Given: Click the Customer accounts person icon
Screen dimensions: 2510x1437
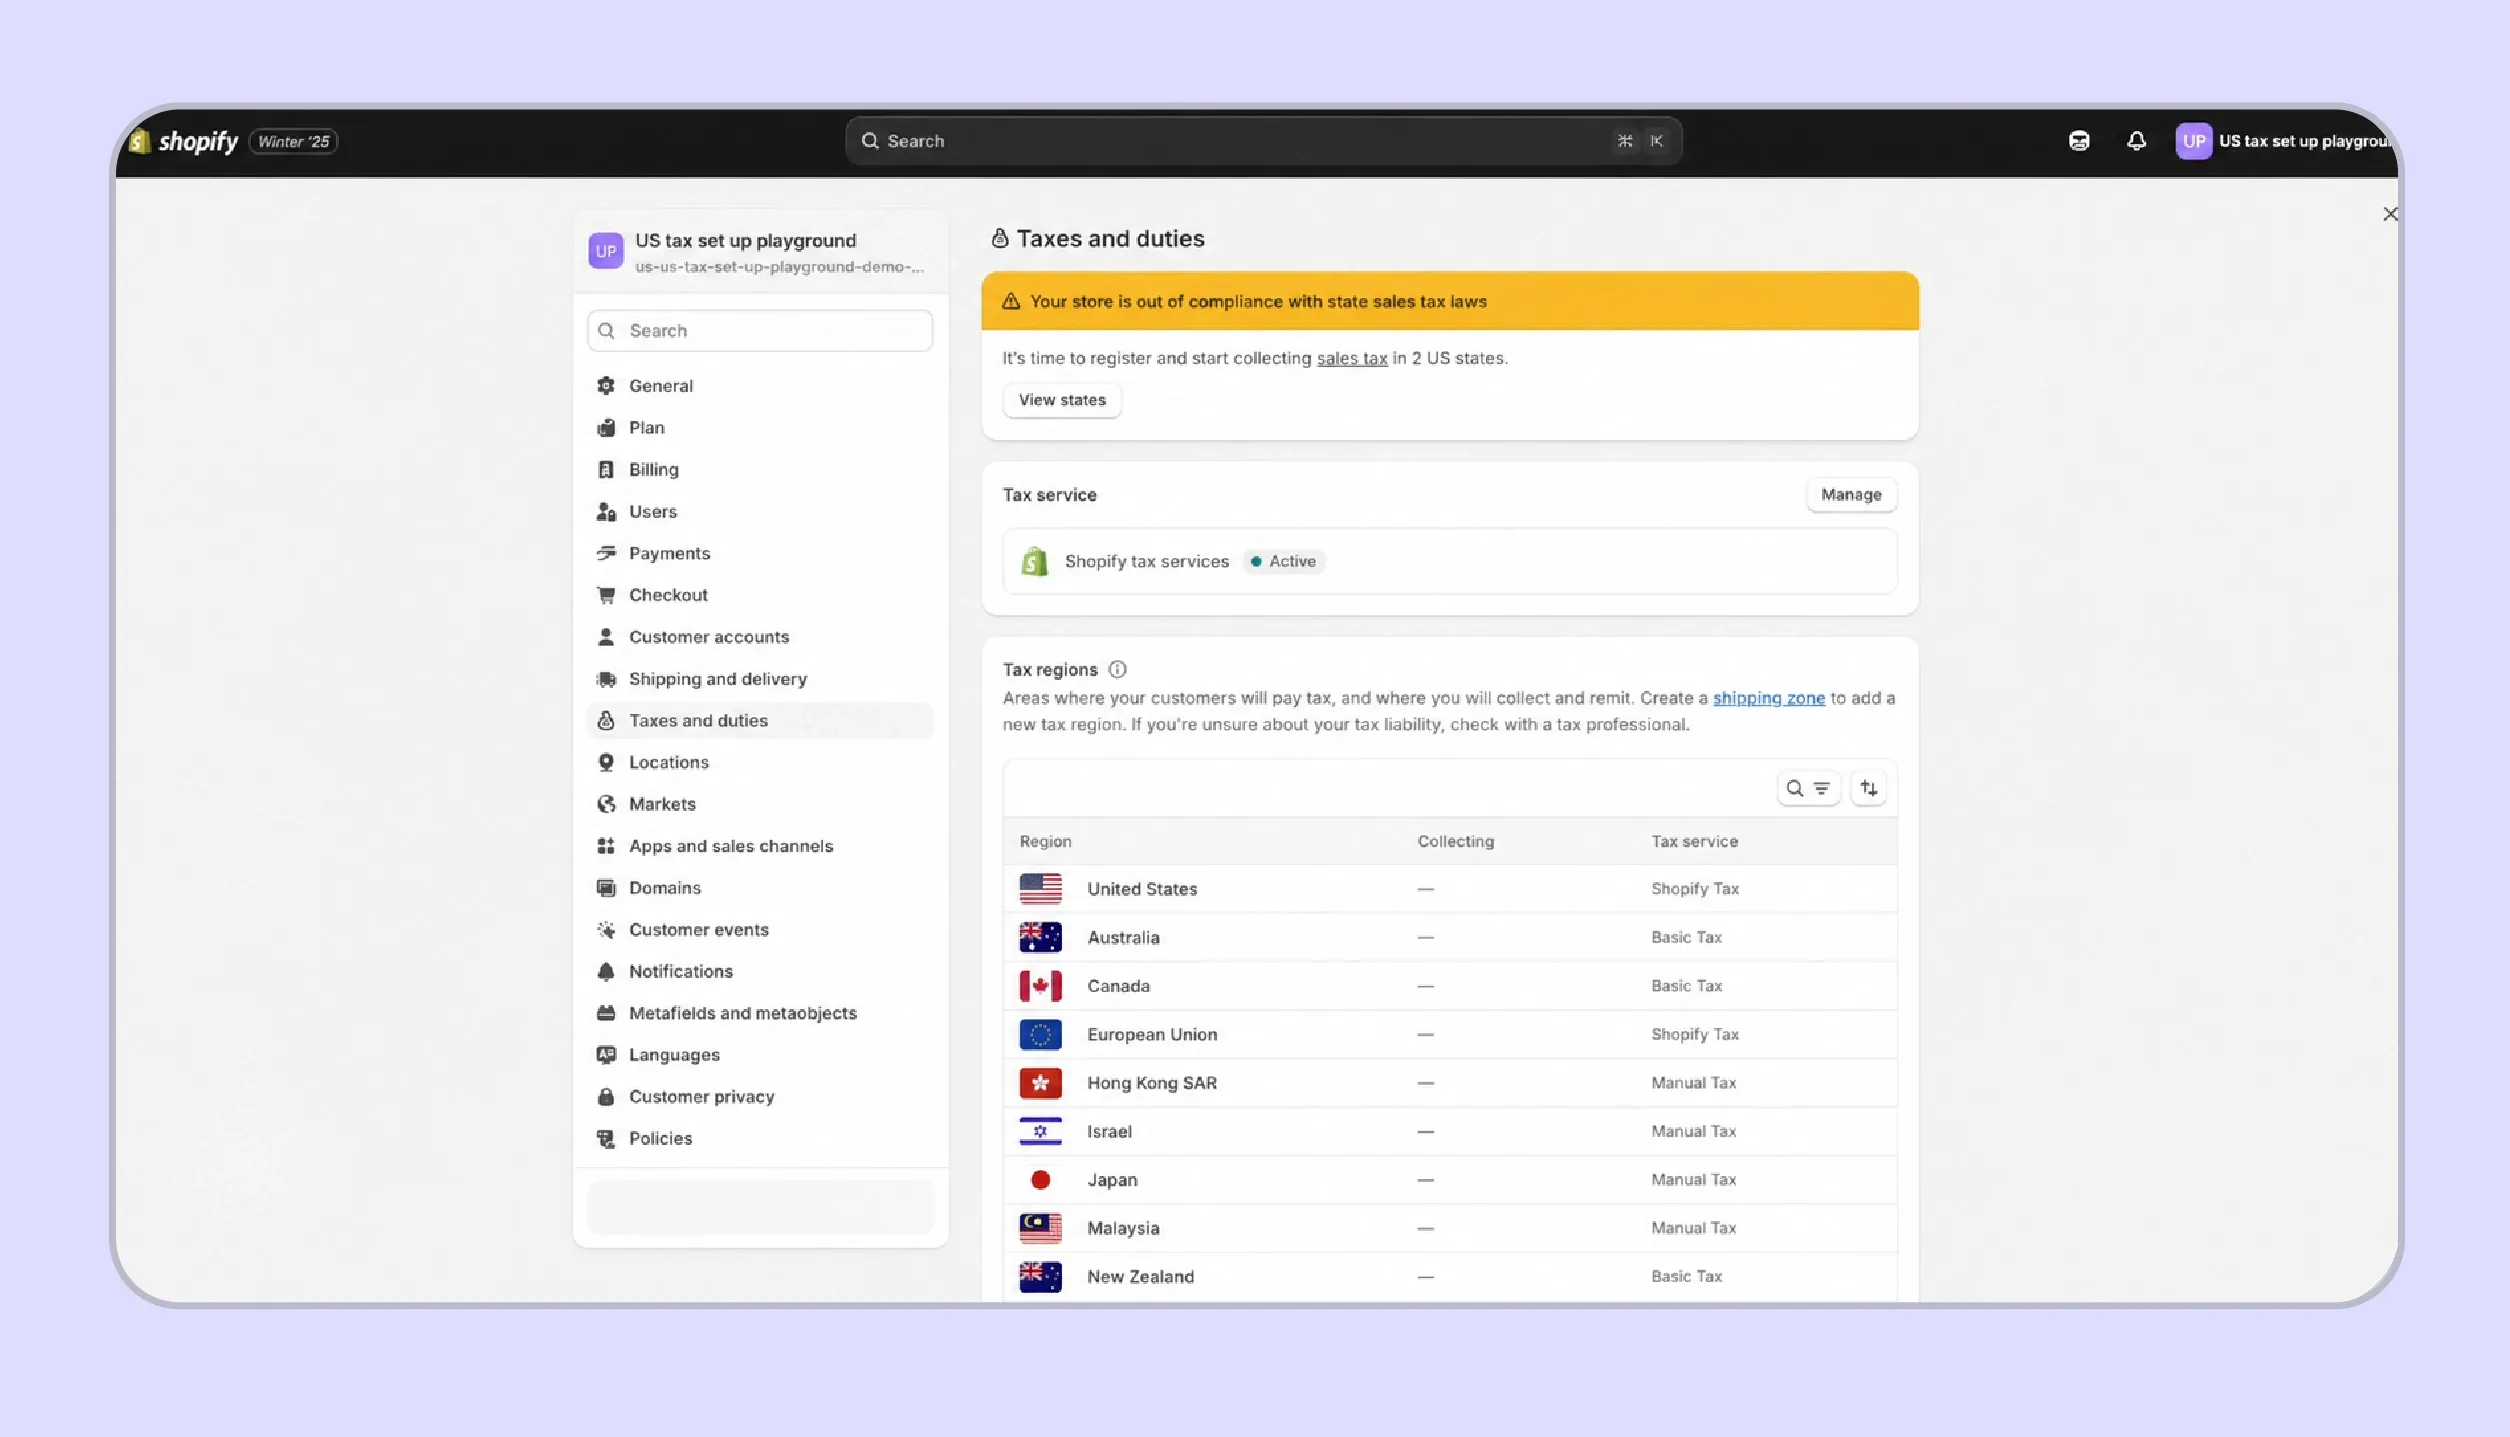Looking at the screenshot, I should click(x=606, y=637).
